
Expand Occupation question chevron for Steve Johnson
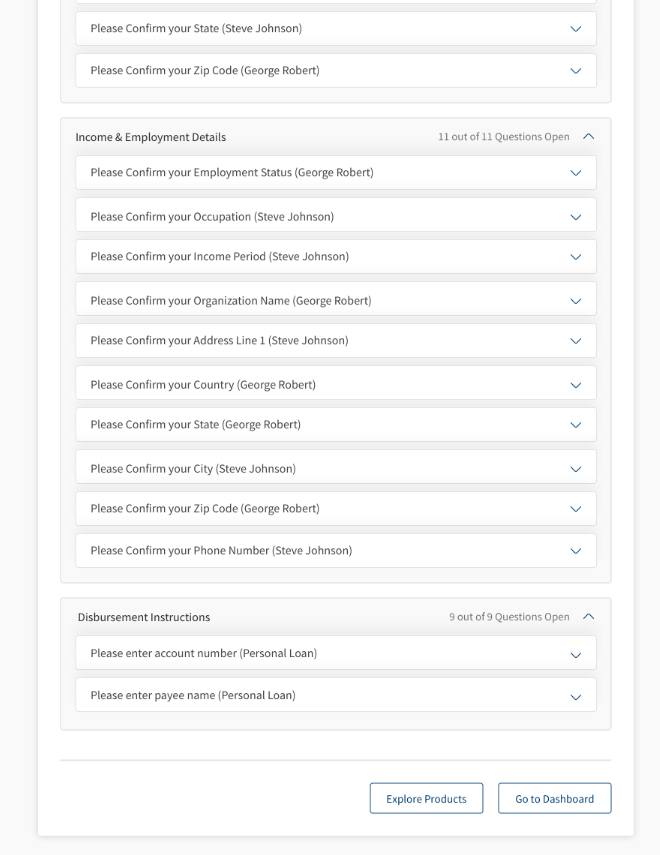tap(575, 217)
